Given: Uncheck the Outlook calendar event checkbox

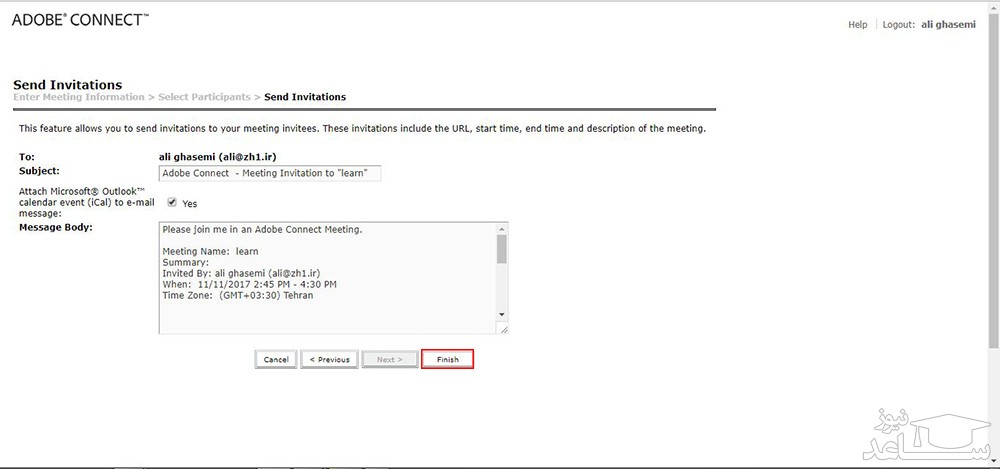Looking at the screenshot, I should click(x=172, y=202).
